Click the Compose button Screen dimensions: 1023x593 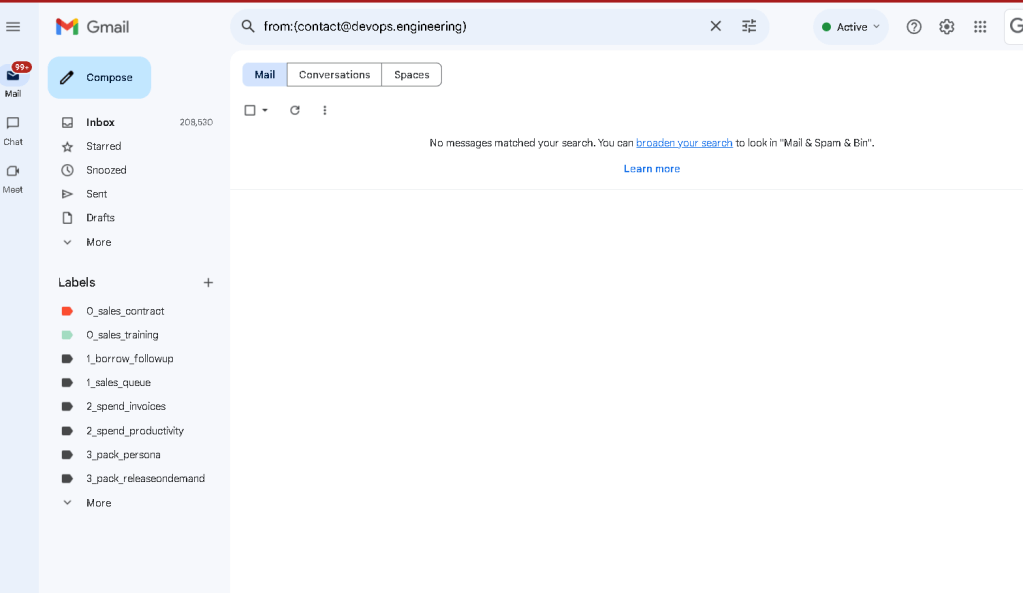pyautogui.click(x=99, y=78)
